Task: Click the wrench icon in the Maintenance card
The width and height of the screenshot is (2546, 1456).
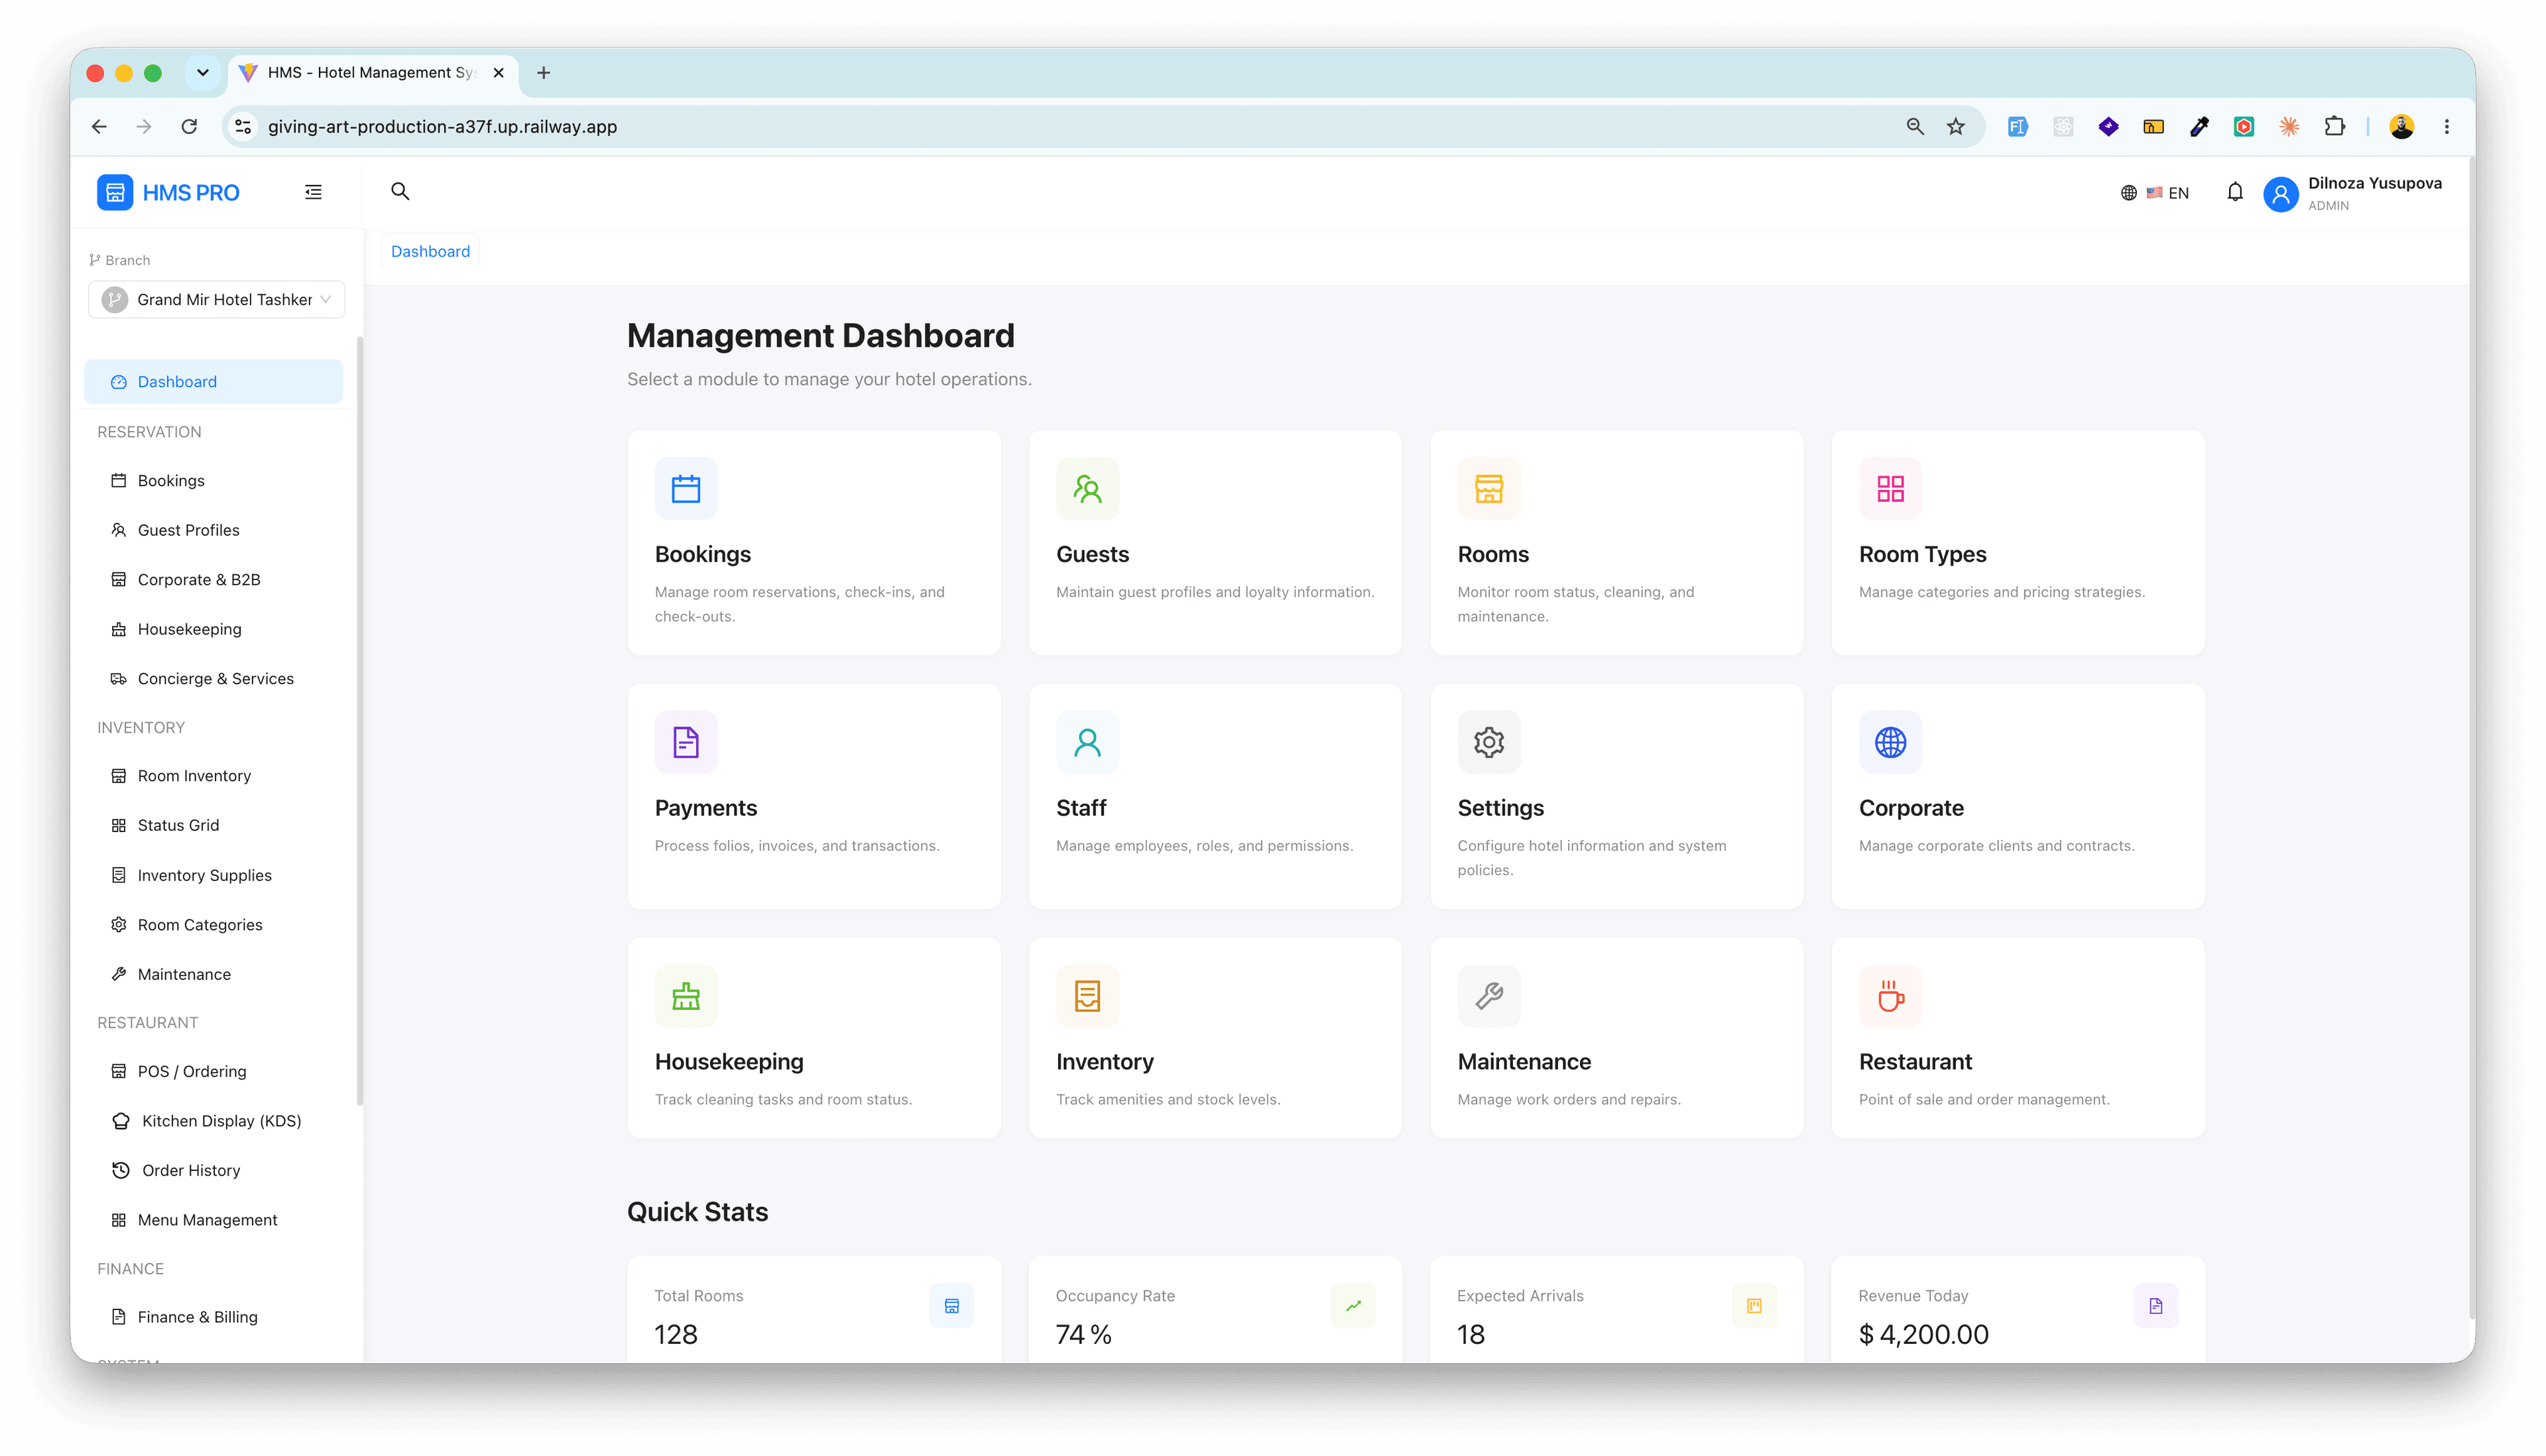Action: tap(1489, 996)
